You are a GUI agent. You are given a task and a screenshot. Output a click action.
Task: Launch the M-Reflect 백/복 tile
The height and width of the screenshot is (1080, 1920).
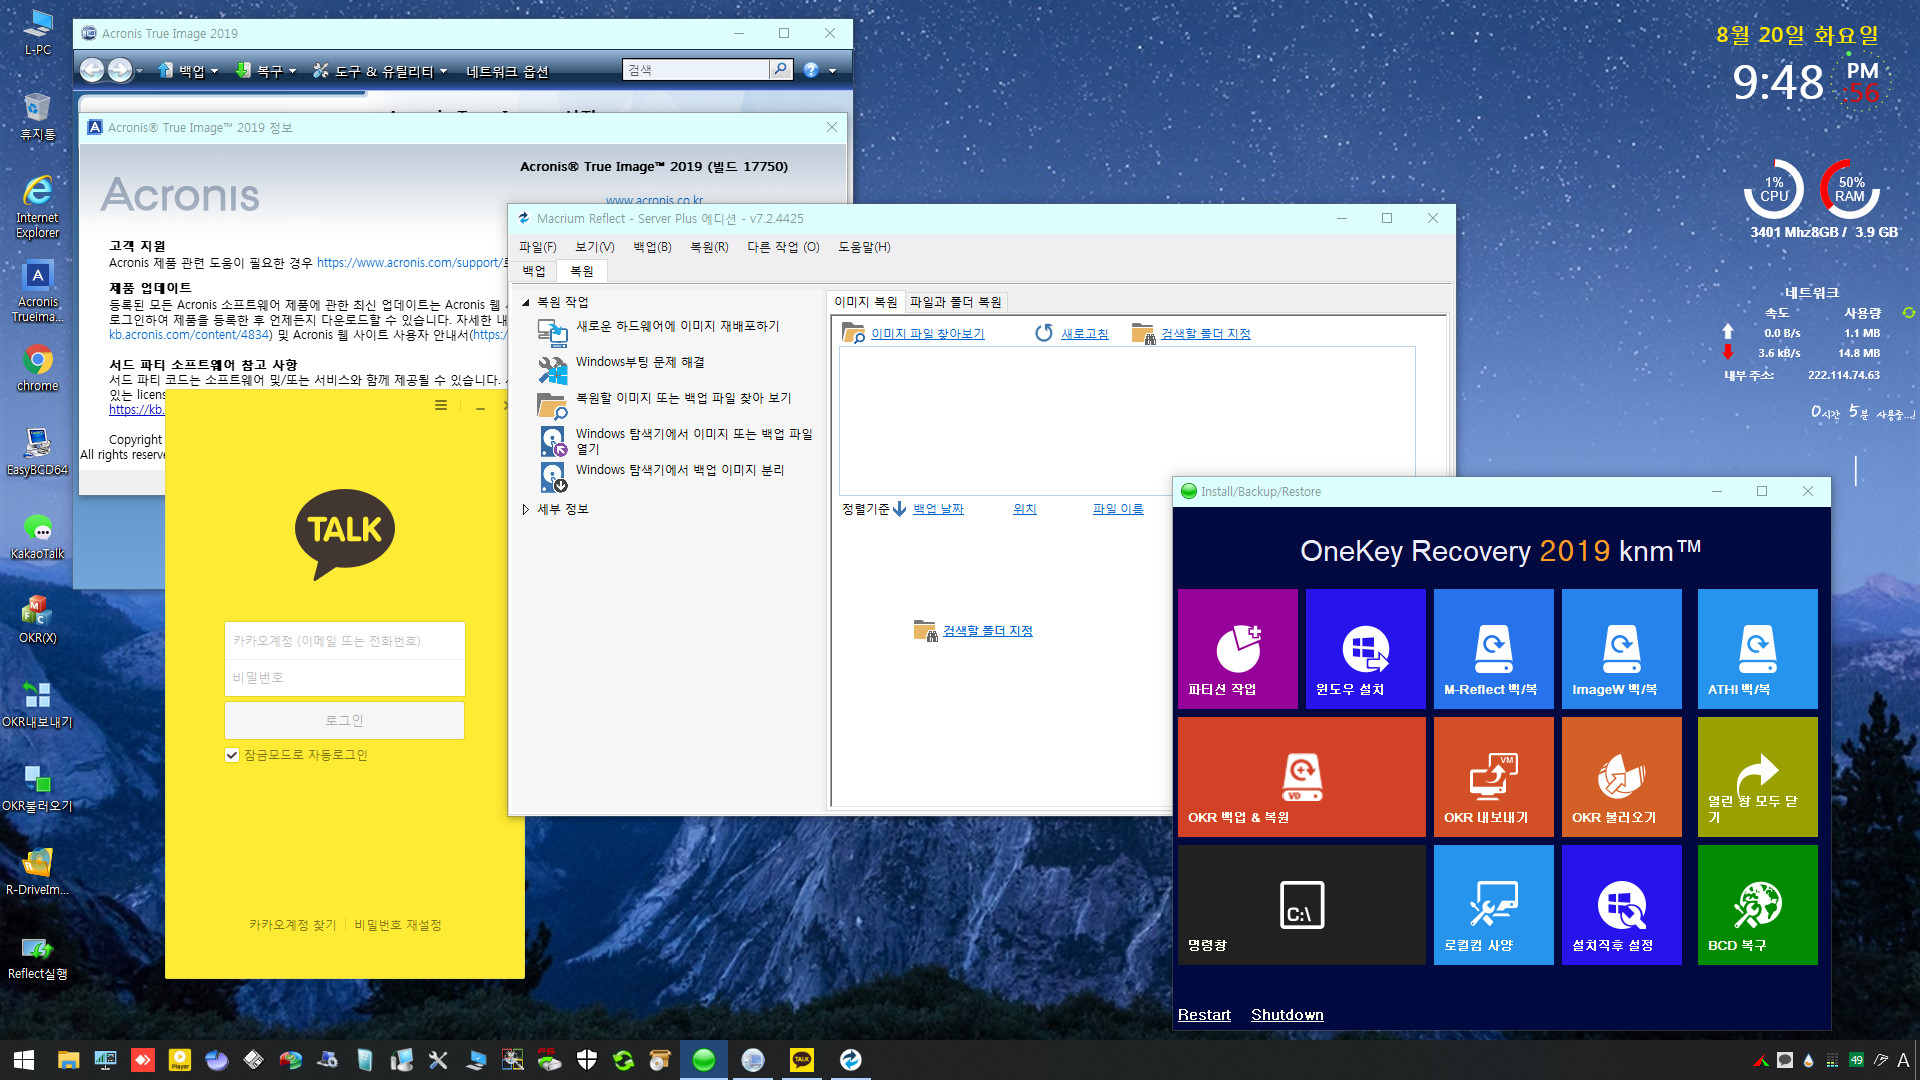tap(1493, 649)
